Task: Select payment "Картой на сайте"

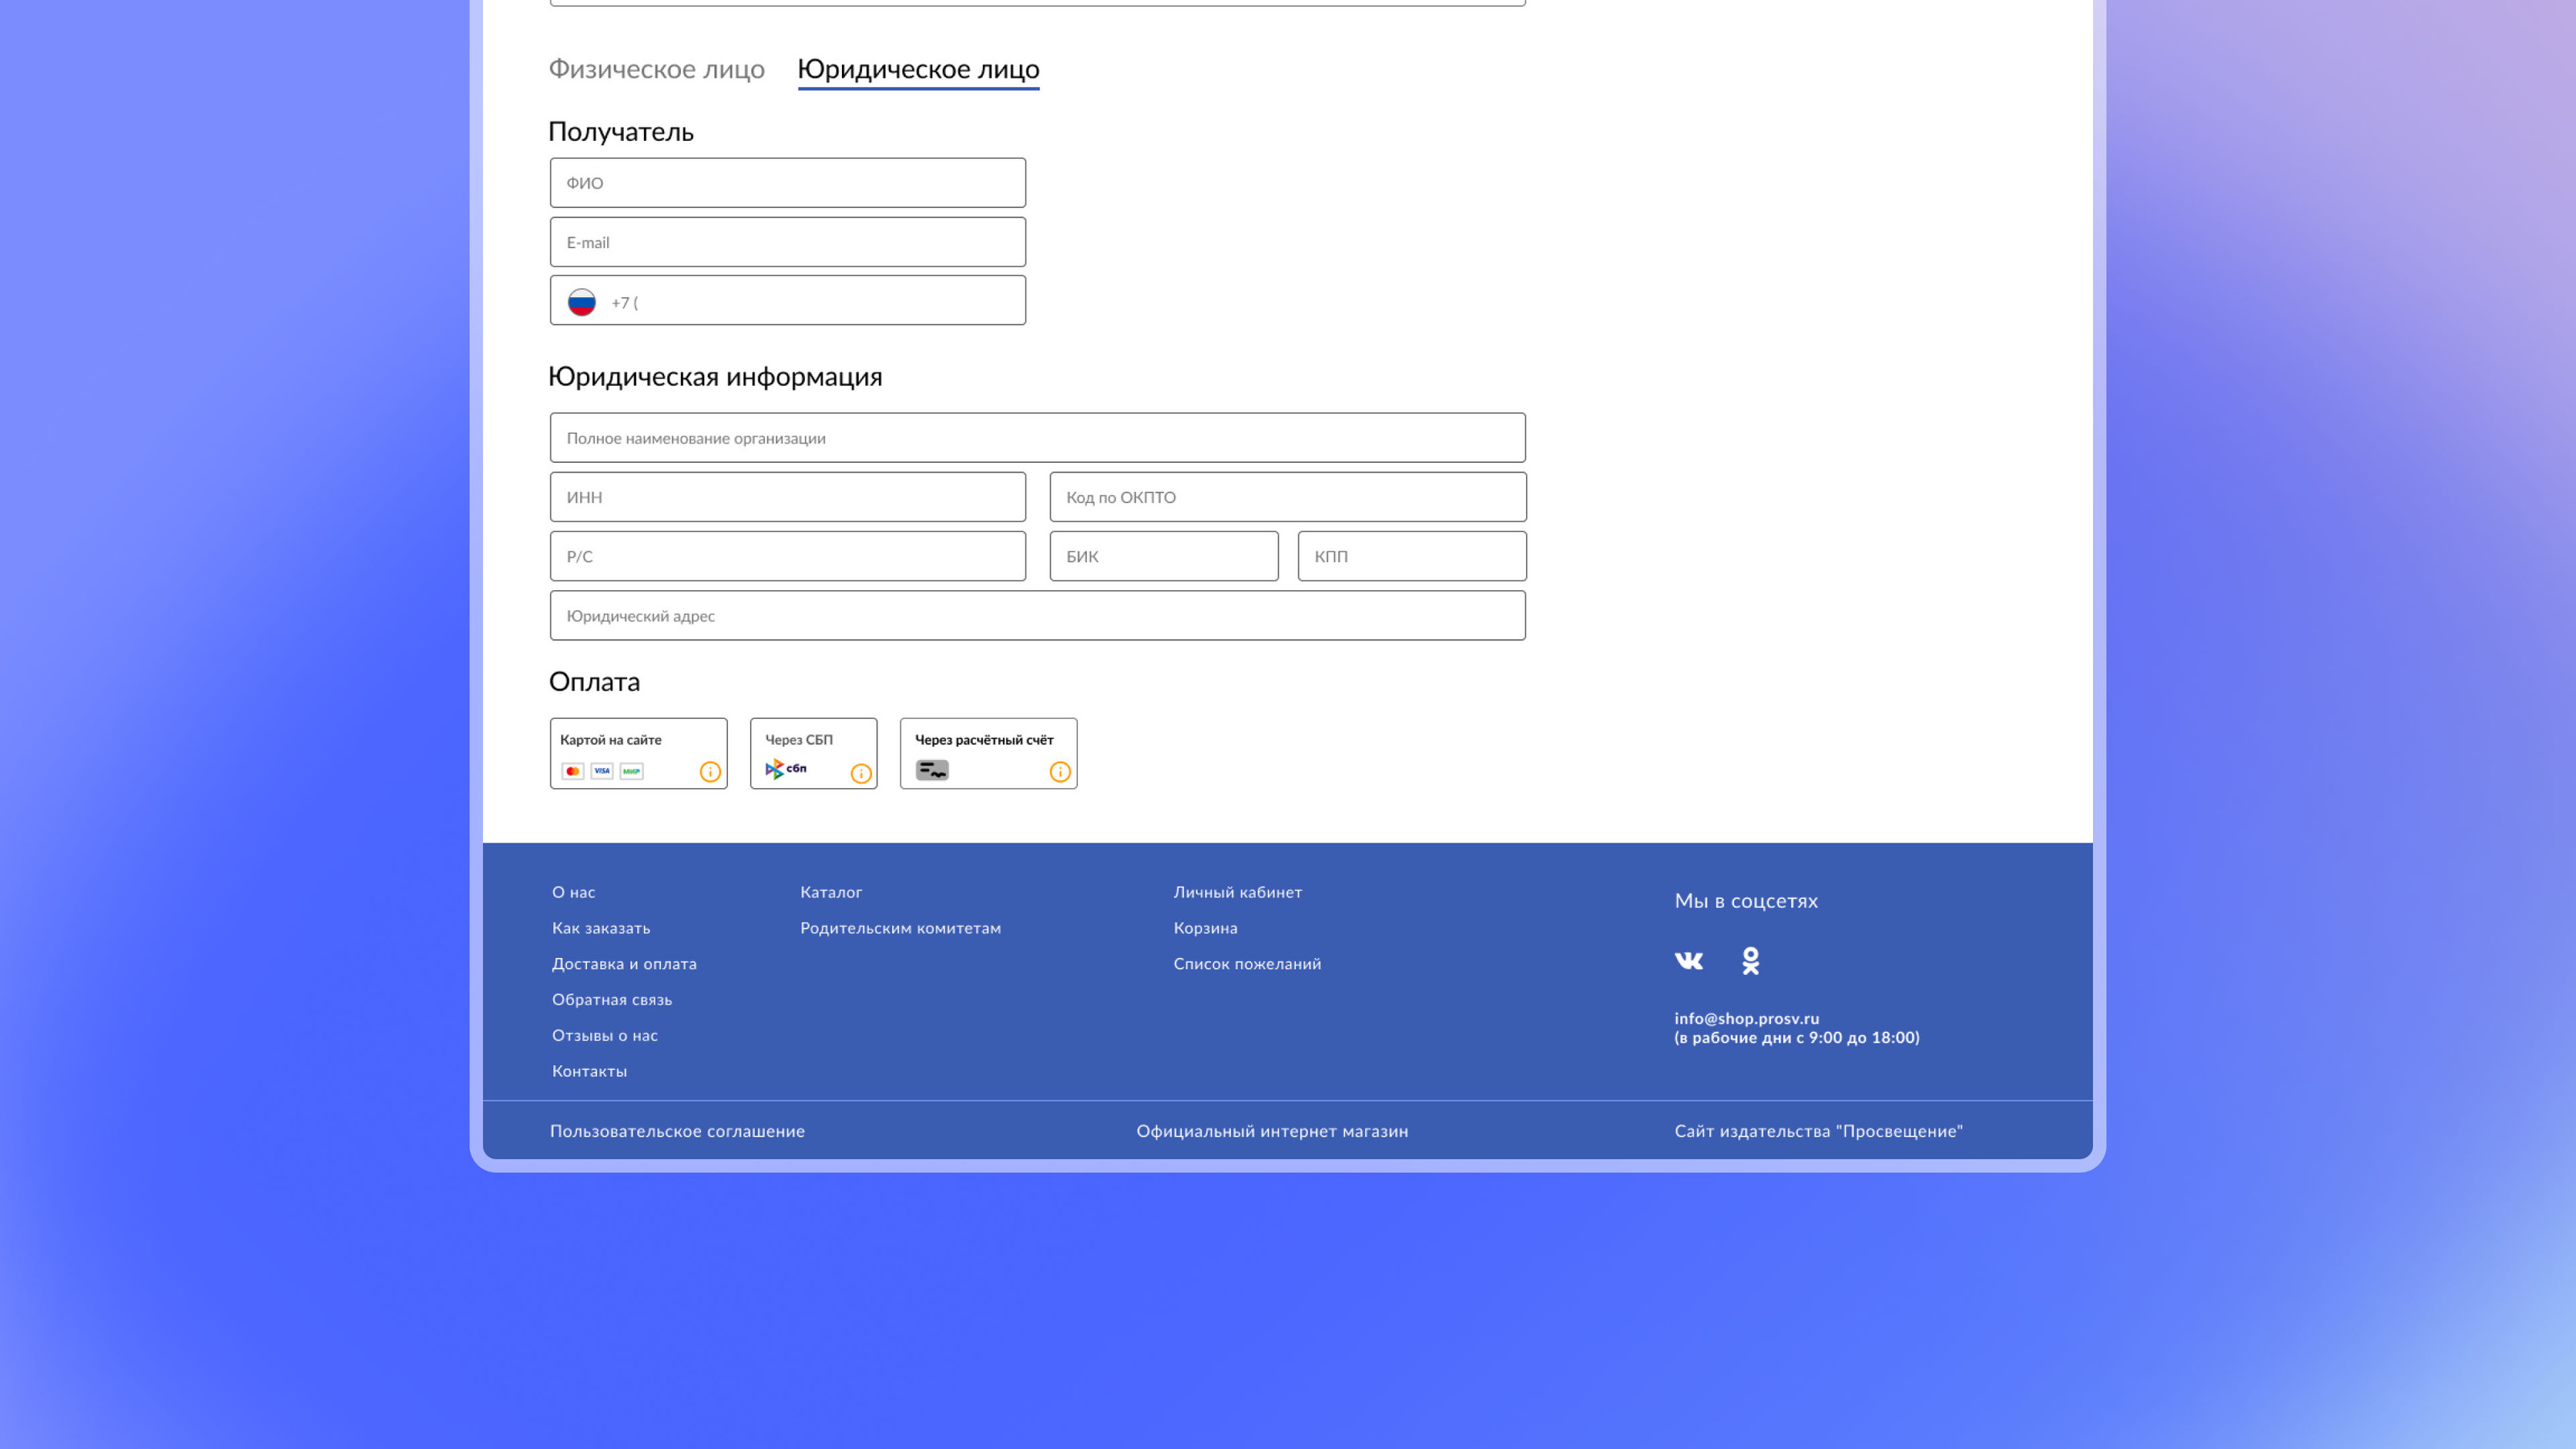Action: pos(611,741)
